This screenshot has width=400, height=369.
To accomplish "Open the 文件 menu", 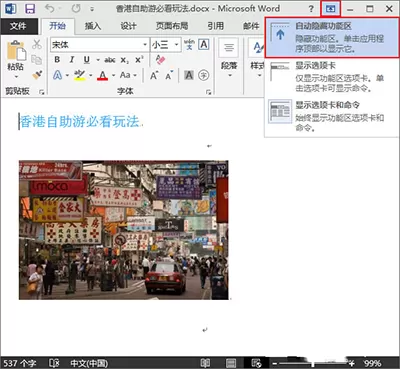I will click(x=18, y=26).
